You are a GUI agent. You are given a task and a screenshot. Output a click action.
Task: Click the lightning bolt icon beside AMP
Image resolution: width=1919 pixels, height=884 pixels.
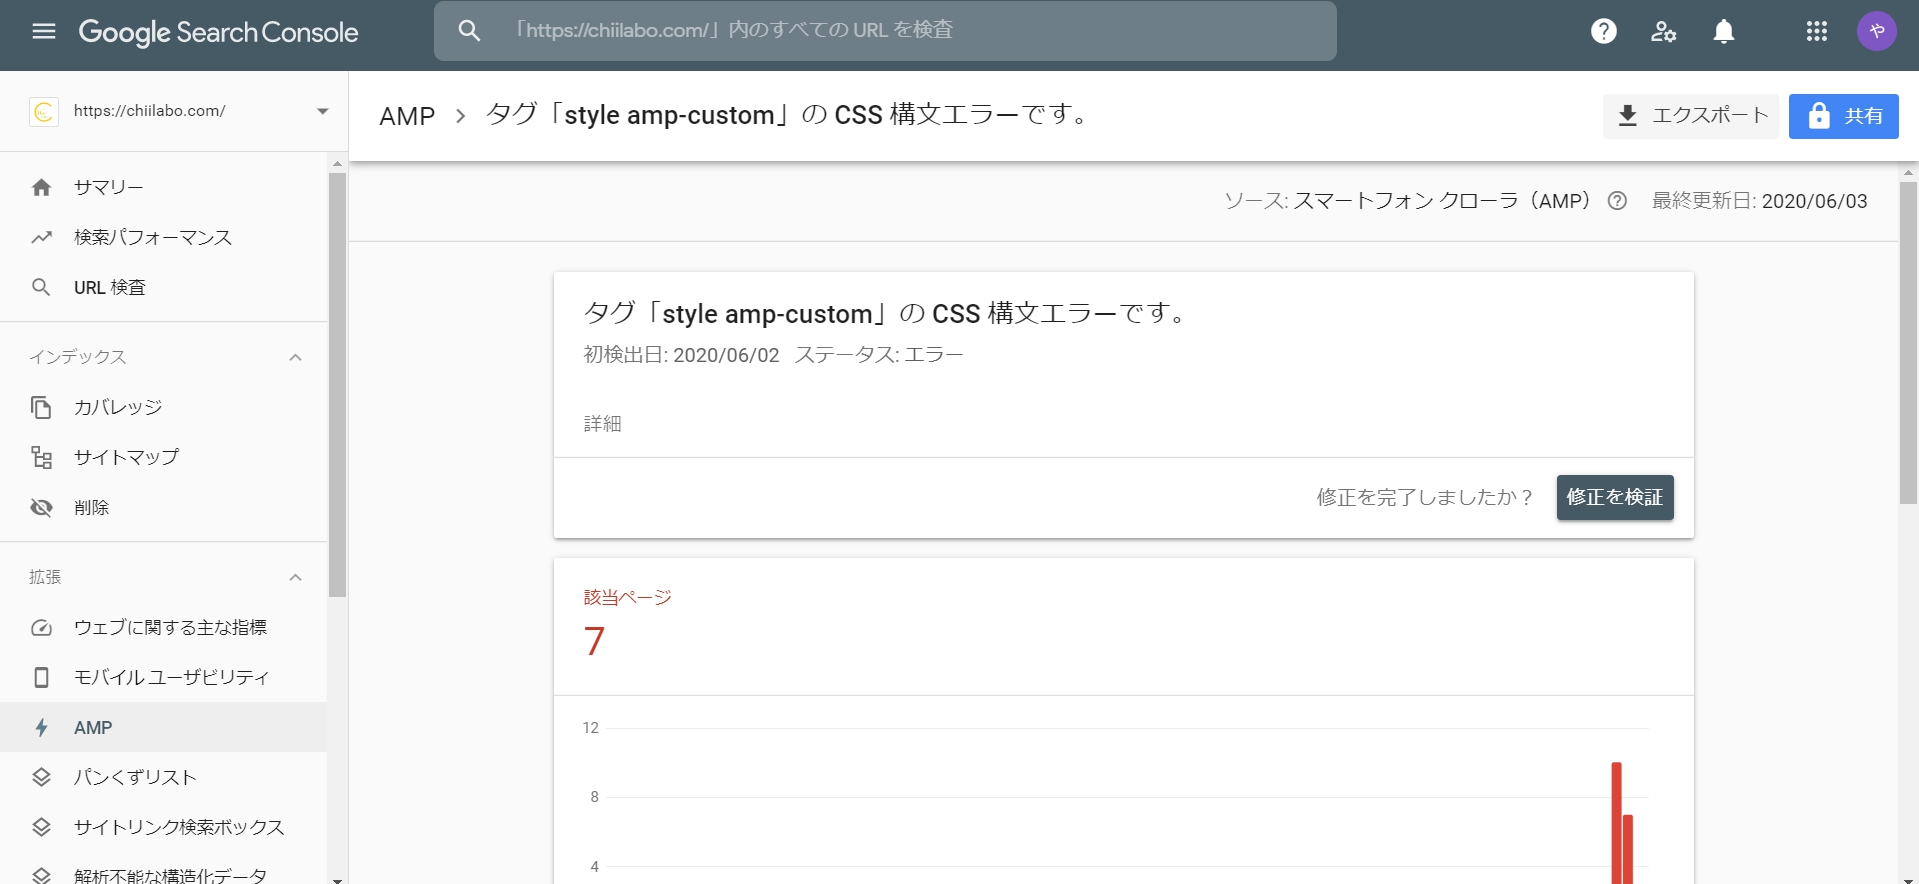pyautogui.click(x=41, y=727)
